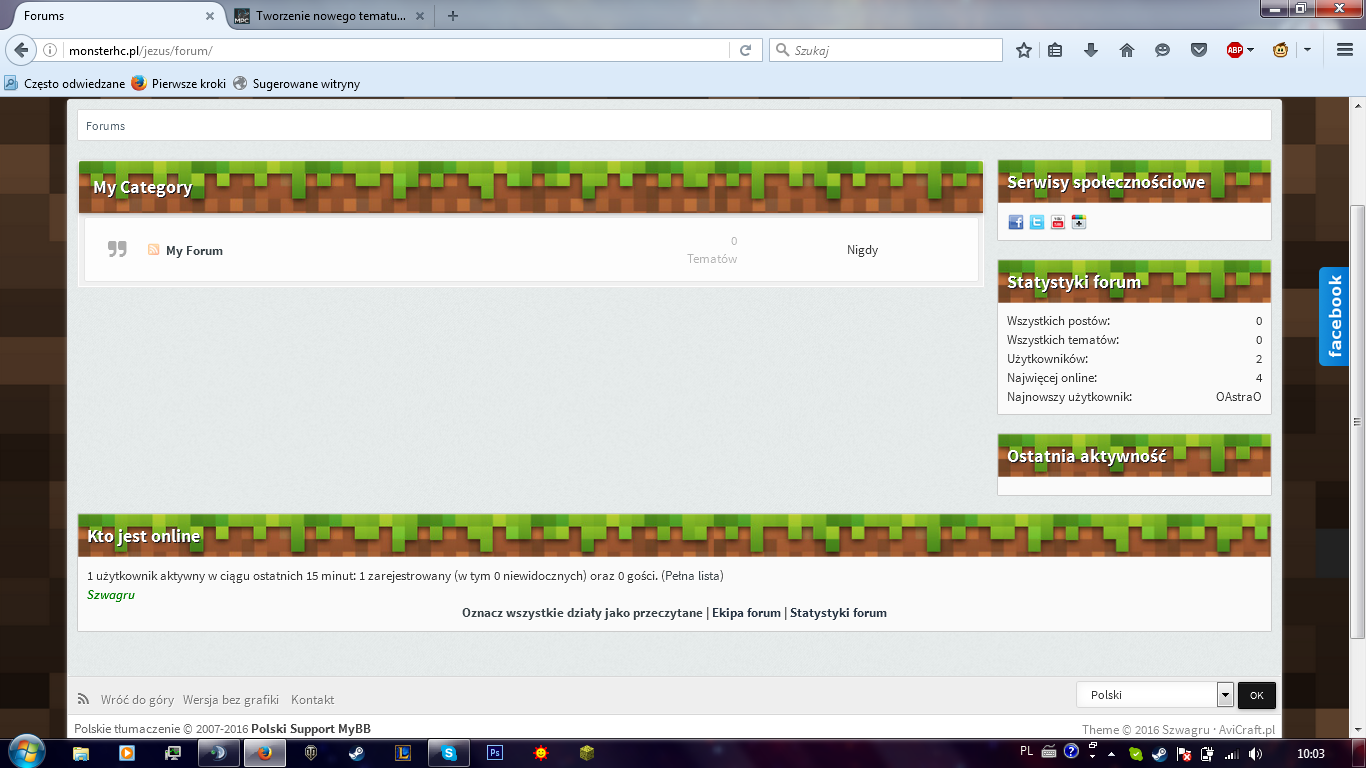Image resolution: width=1366 pixels, height=768 pixels.
Task: Open the My Forum link
Action: (194, 251)
